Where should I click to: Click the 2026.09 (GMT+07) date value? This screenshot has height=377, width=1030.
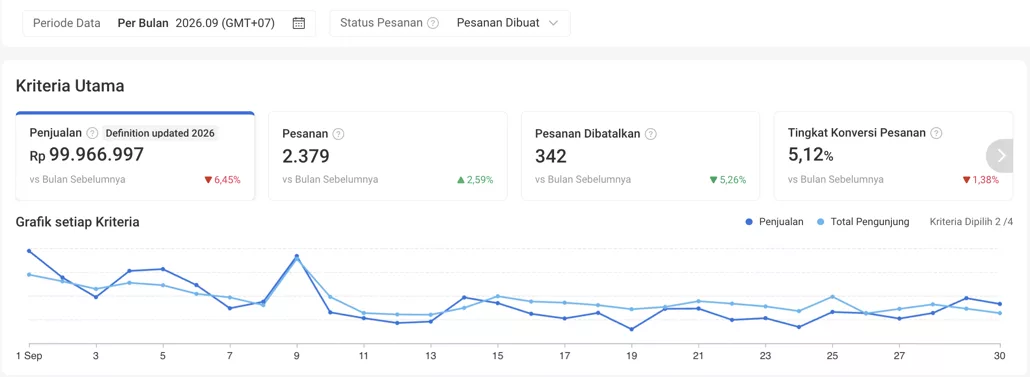pyautogui.click(x=225, y=23)
